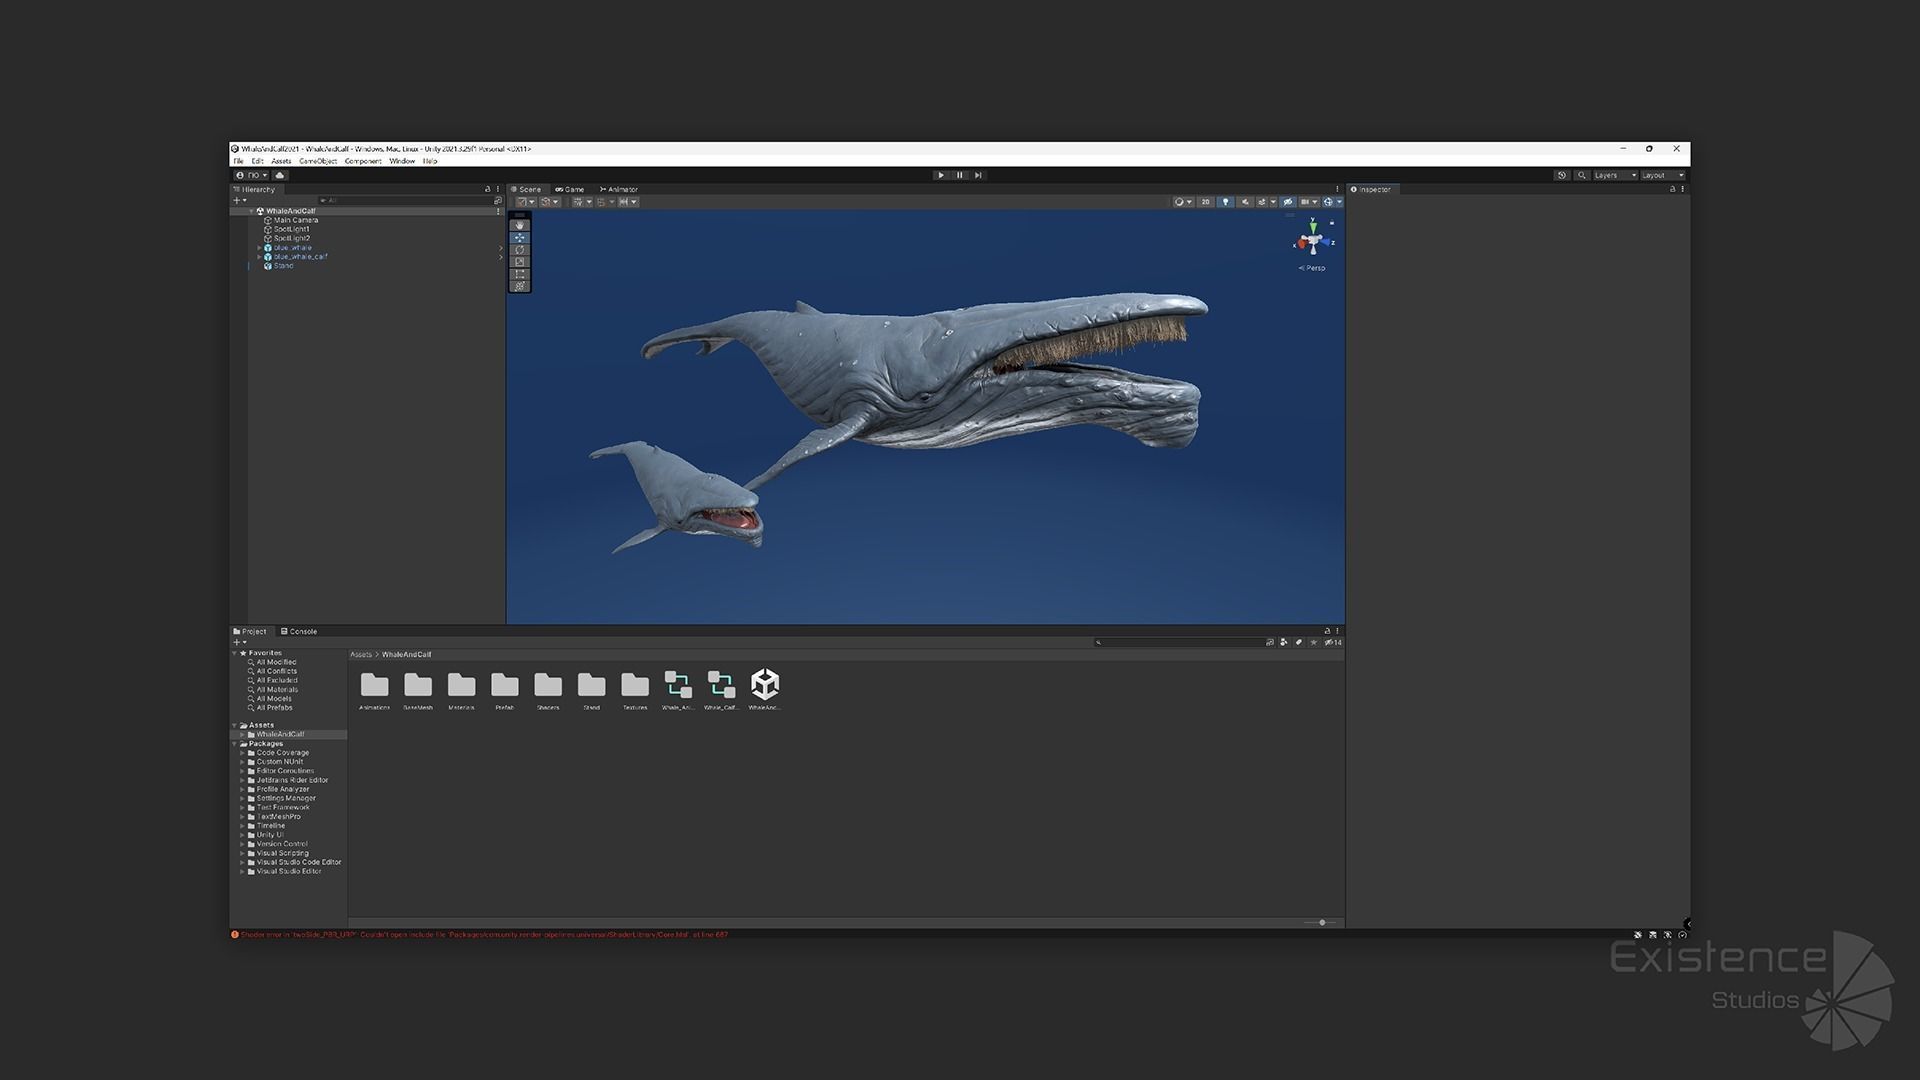Select the WhaleAnd Unity scene asset
This screenshot has width=1920, height=1080.
[x=765, y=690]
